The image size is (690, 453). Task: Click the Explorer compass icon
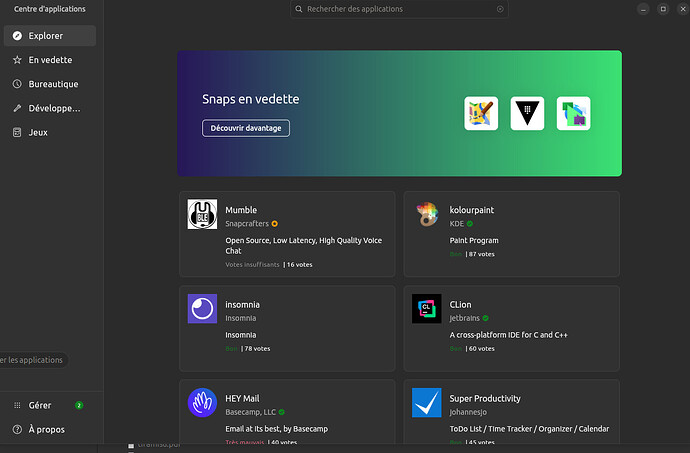click(17, 36)
